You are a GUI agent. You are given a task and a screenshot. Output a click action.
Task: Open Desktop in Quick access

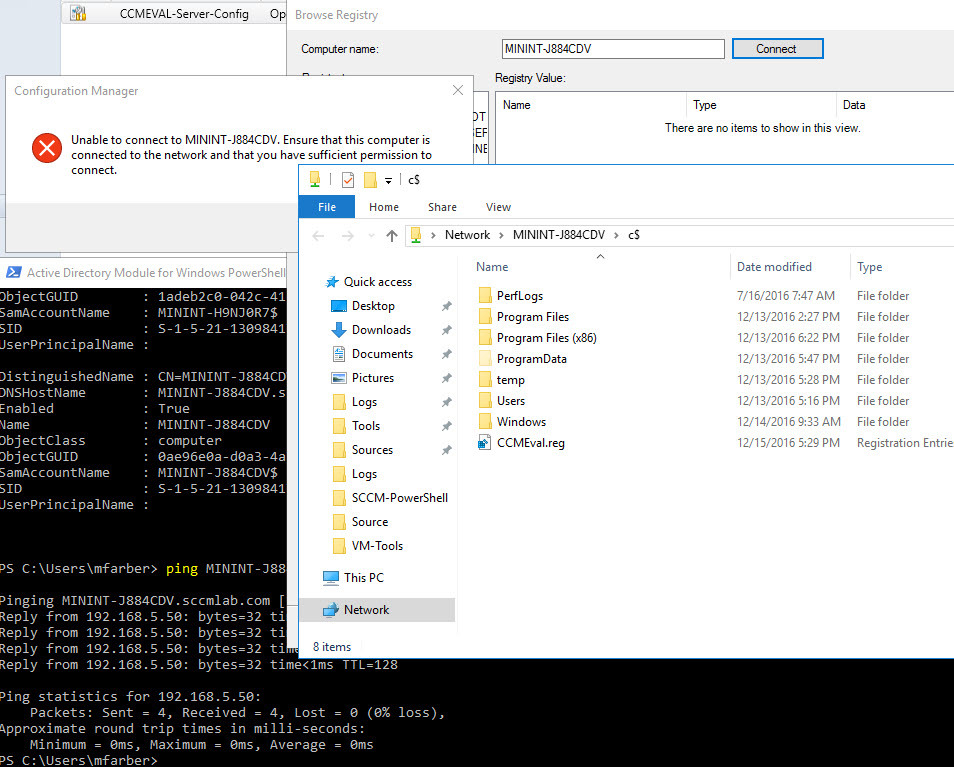(373, 306)
